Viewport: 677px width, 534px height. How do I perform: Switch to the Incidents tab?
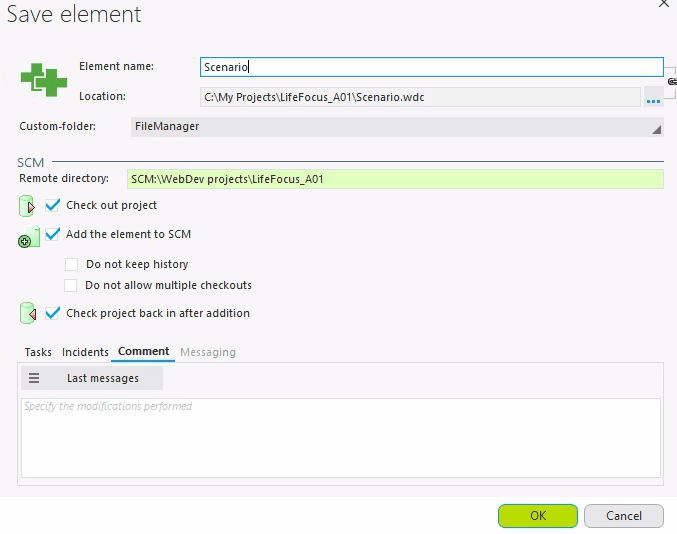pos(85,352)
